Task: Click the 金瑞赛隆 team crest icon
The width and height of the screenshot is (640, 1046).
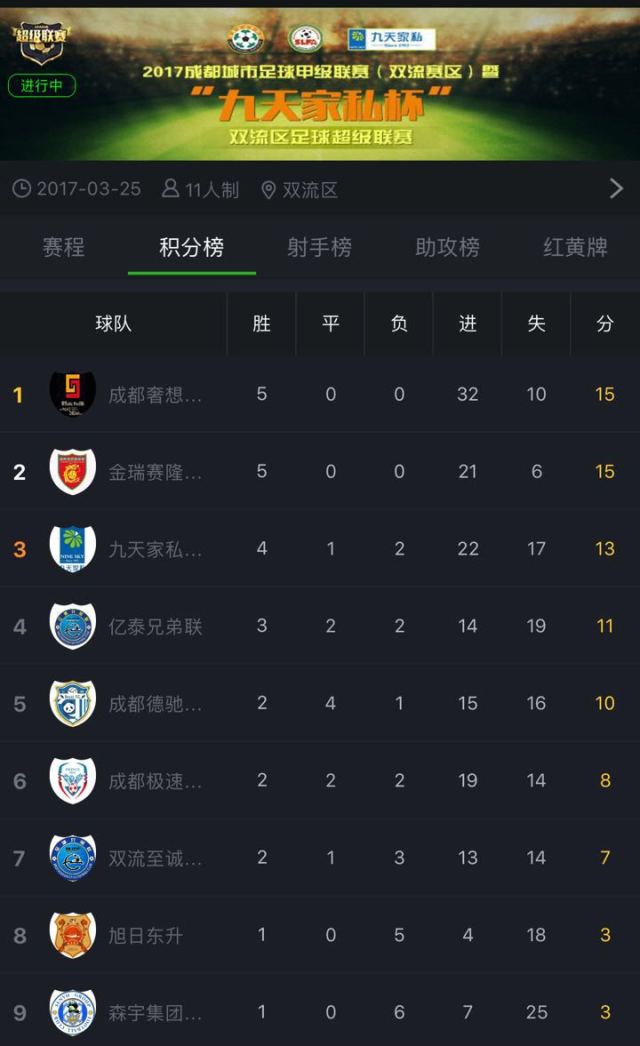Action: pos(73,471)
